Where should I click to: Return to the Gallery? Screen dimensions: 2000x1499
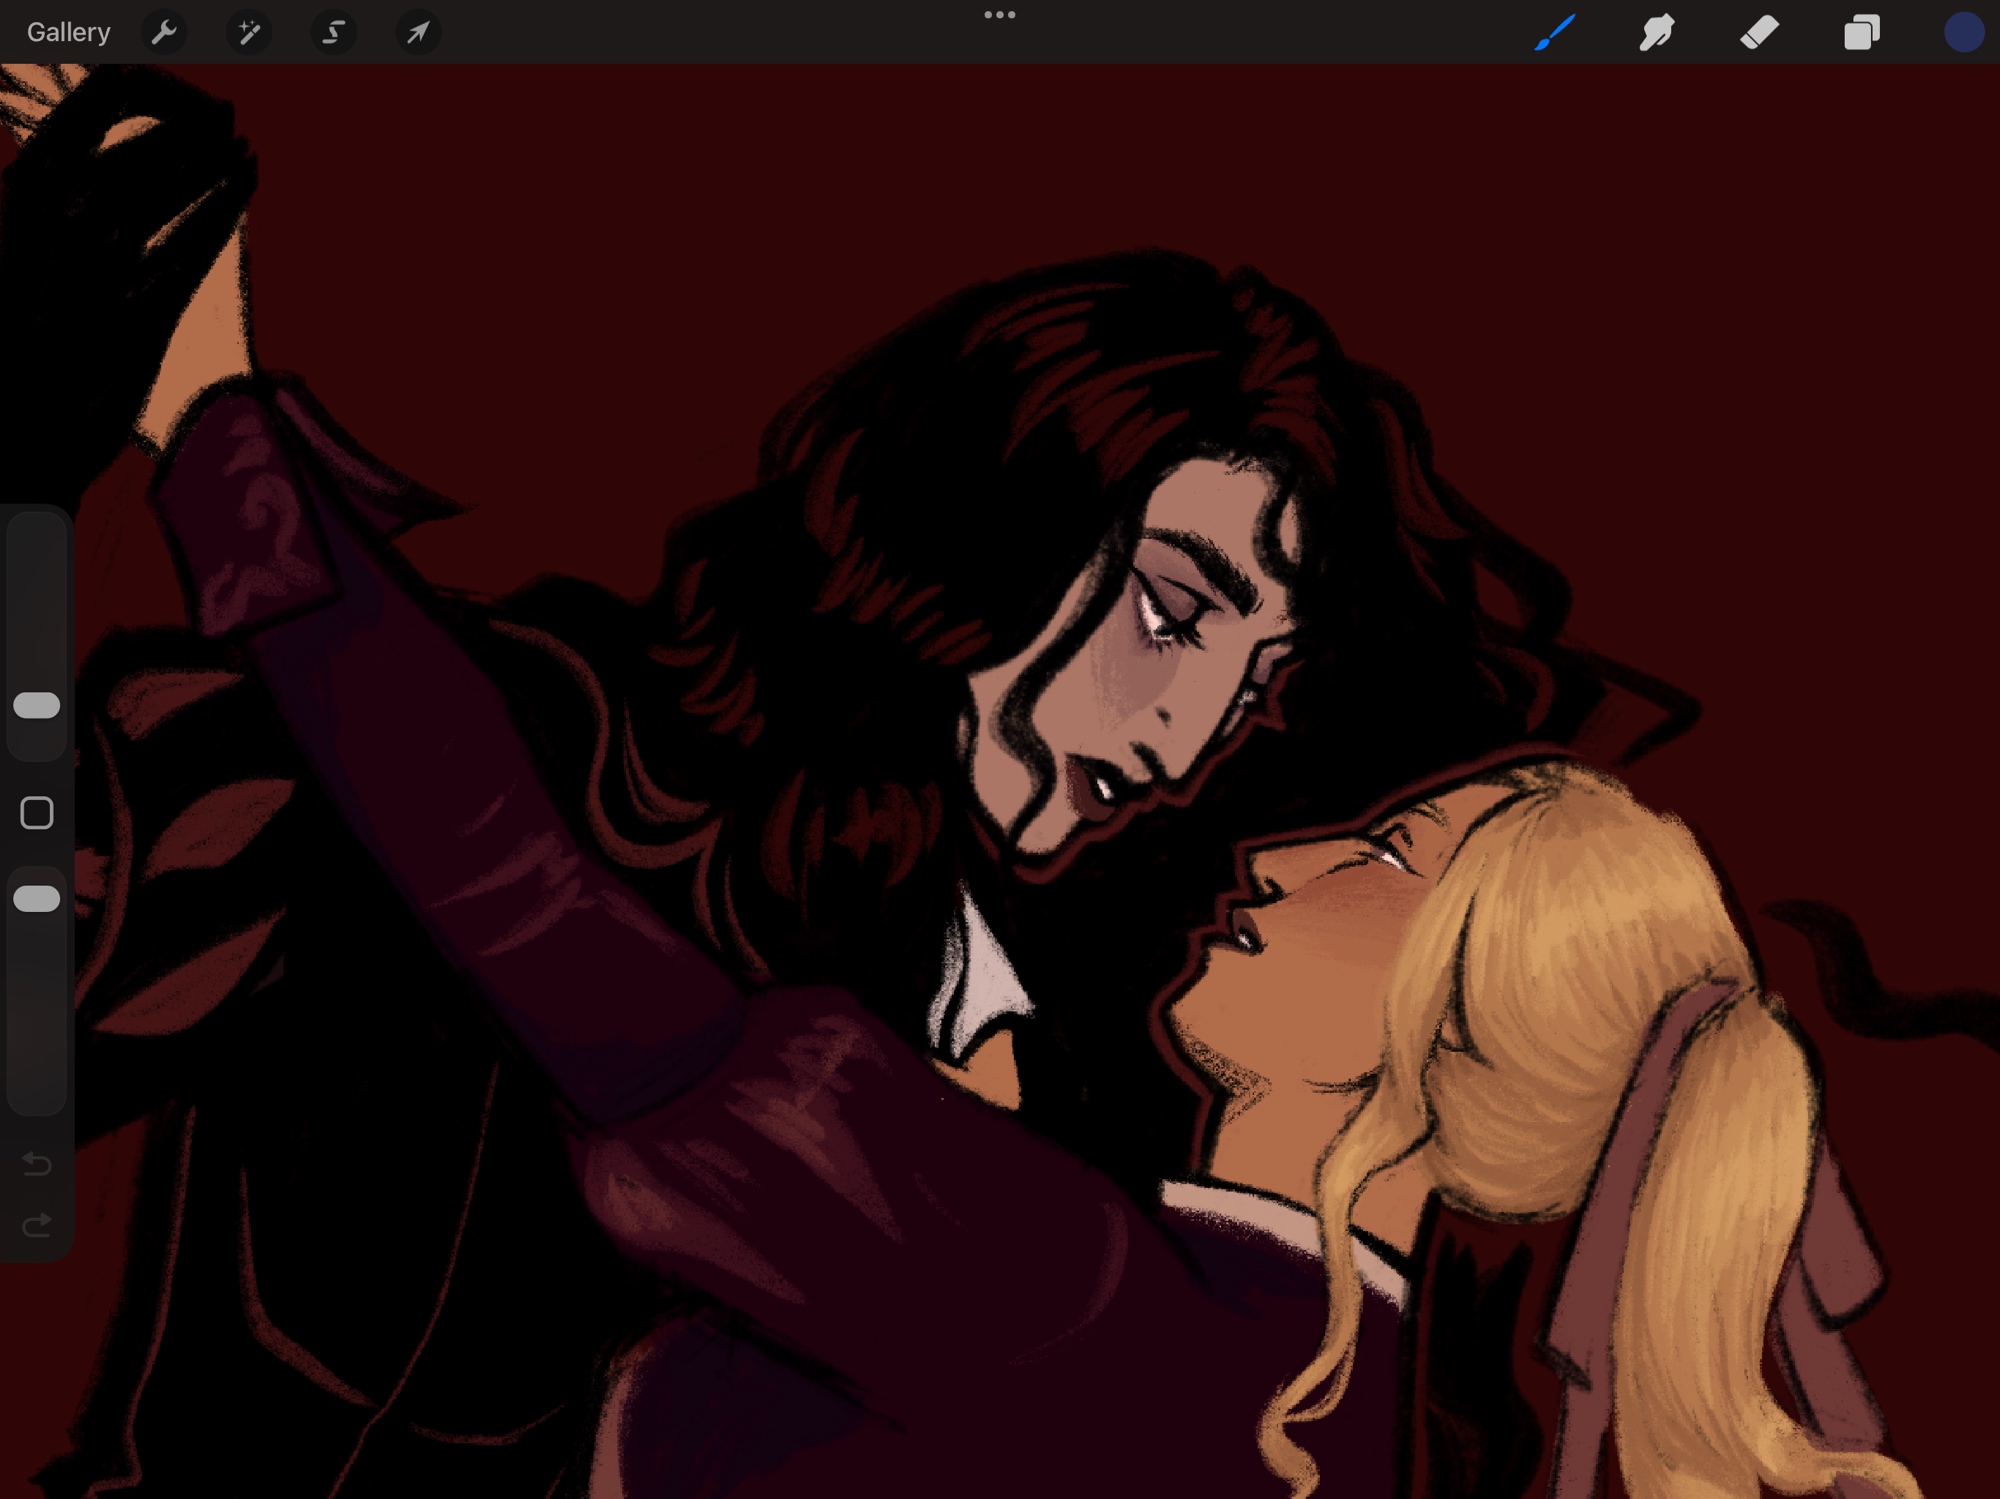[68, 33]
